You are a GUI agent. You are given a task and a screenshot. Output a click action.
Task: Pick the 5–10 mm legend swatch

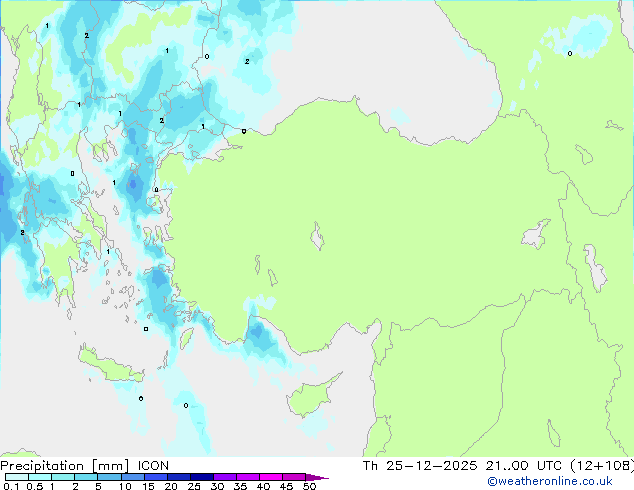pyautogui.click(x=109, y=477)
